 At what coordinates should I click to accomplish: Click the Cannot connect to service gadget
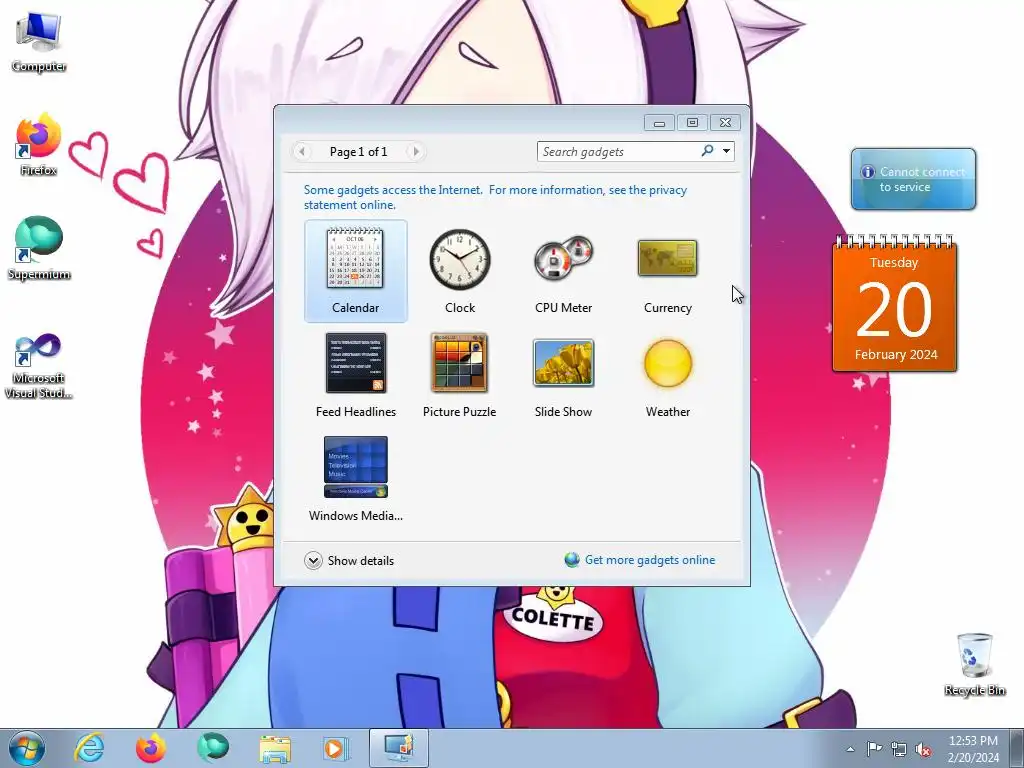pyautogui.click(x=913, y=179)
